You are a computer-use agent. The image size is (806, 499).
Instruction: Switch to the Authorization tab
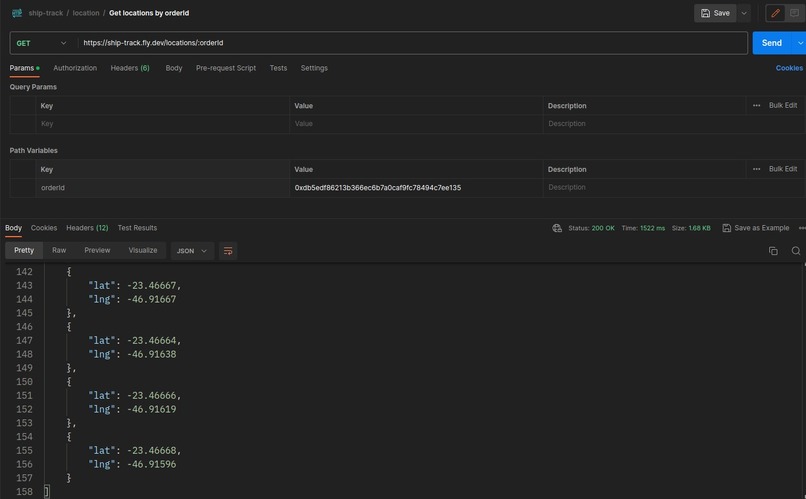(x=75, y=68)
